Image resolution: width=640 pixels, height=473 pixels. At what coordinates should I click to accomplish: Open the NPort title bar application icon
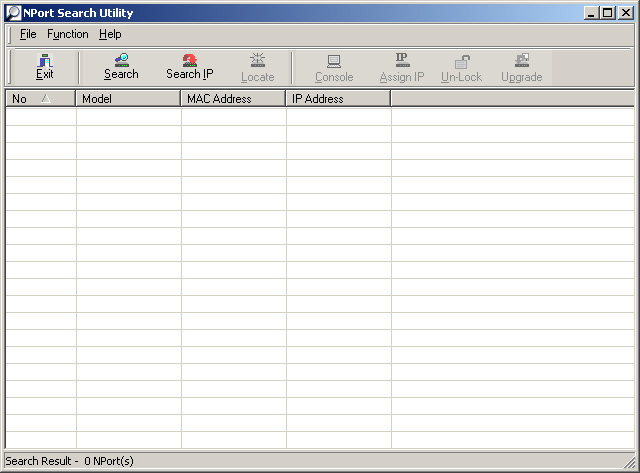coord(13,13)
